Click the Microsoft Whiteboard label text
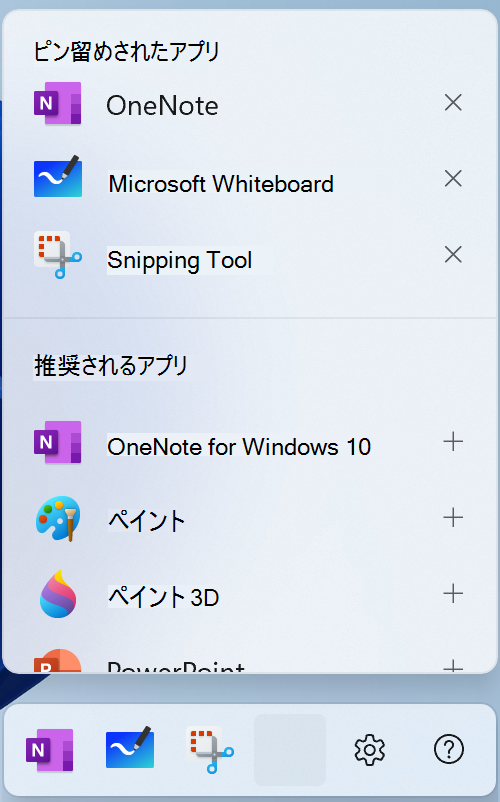Image resolution: width=500 pixels, height=802 pixels. 221,184
